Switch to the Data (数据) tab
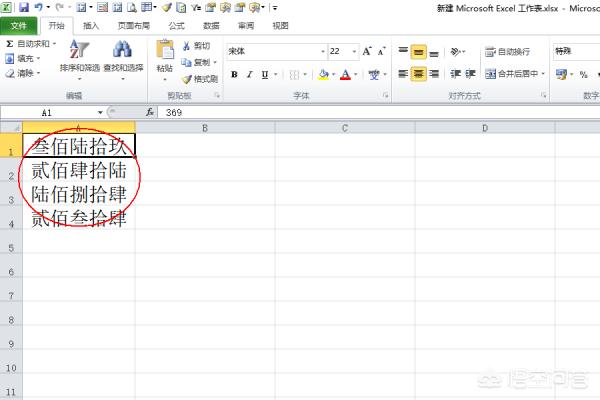The width and height of the screenshot is (600, 400). pos(211,26)
